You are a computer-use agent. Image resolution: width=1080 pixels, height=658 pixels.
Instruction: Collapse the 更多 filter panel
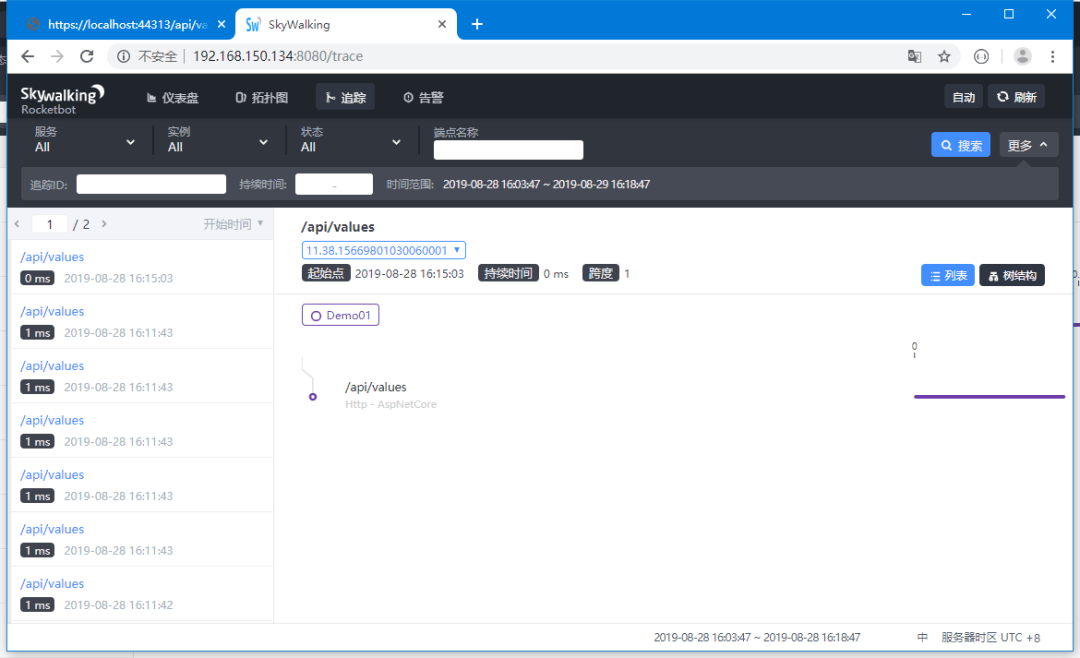1028,143
